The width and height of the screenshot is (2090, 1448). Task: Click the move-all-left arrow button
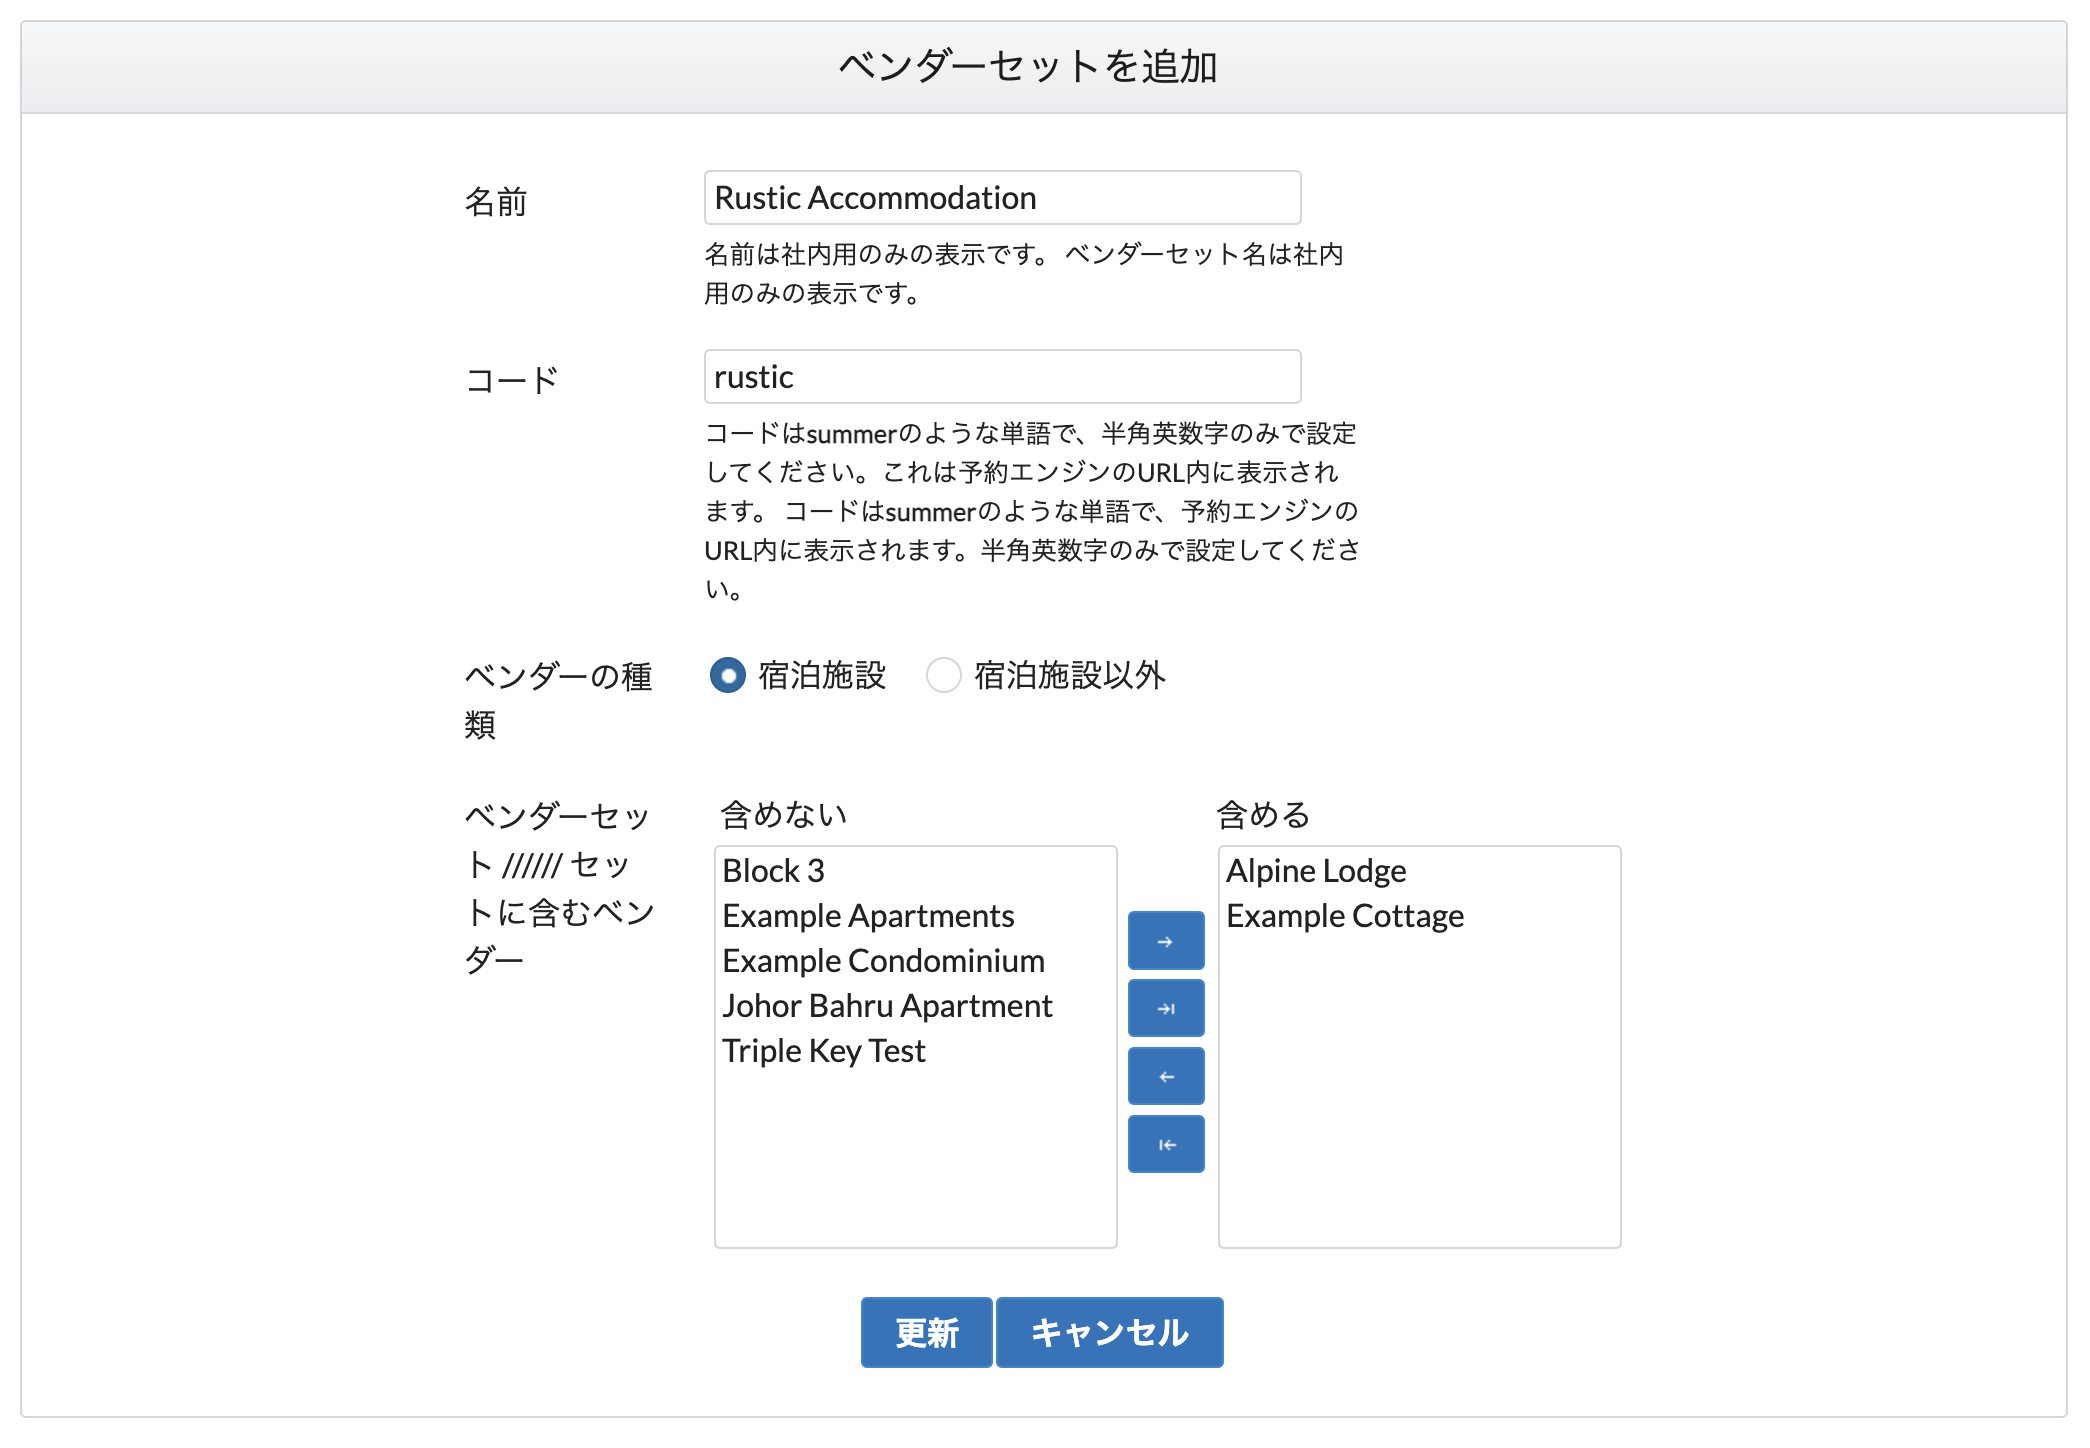1165,1144
